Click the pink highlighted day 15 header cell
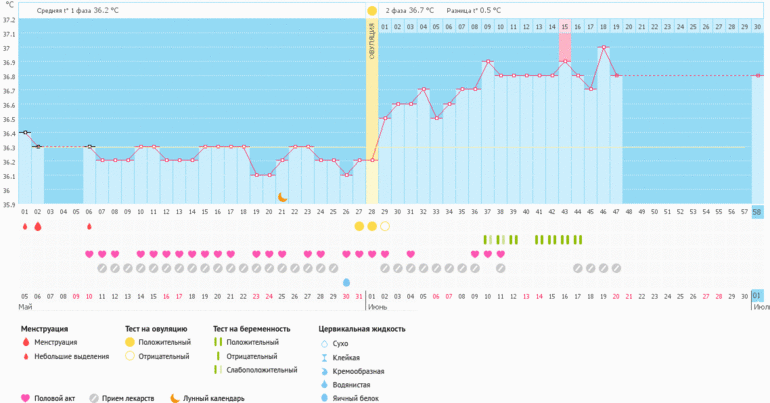The width and height of the screenshot is (770, 403). (565, 27)
